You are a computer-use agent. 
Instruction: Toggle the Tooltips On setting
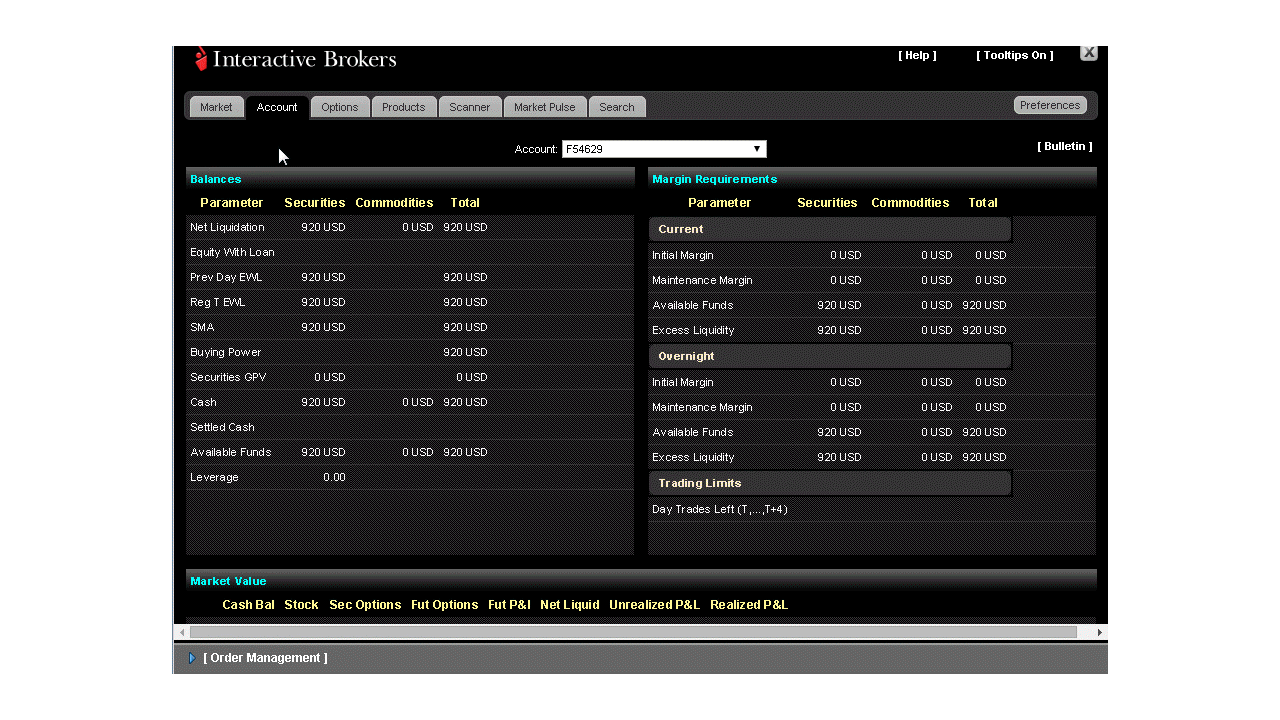tap(1015, 55)
